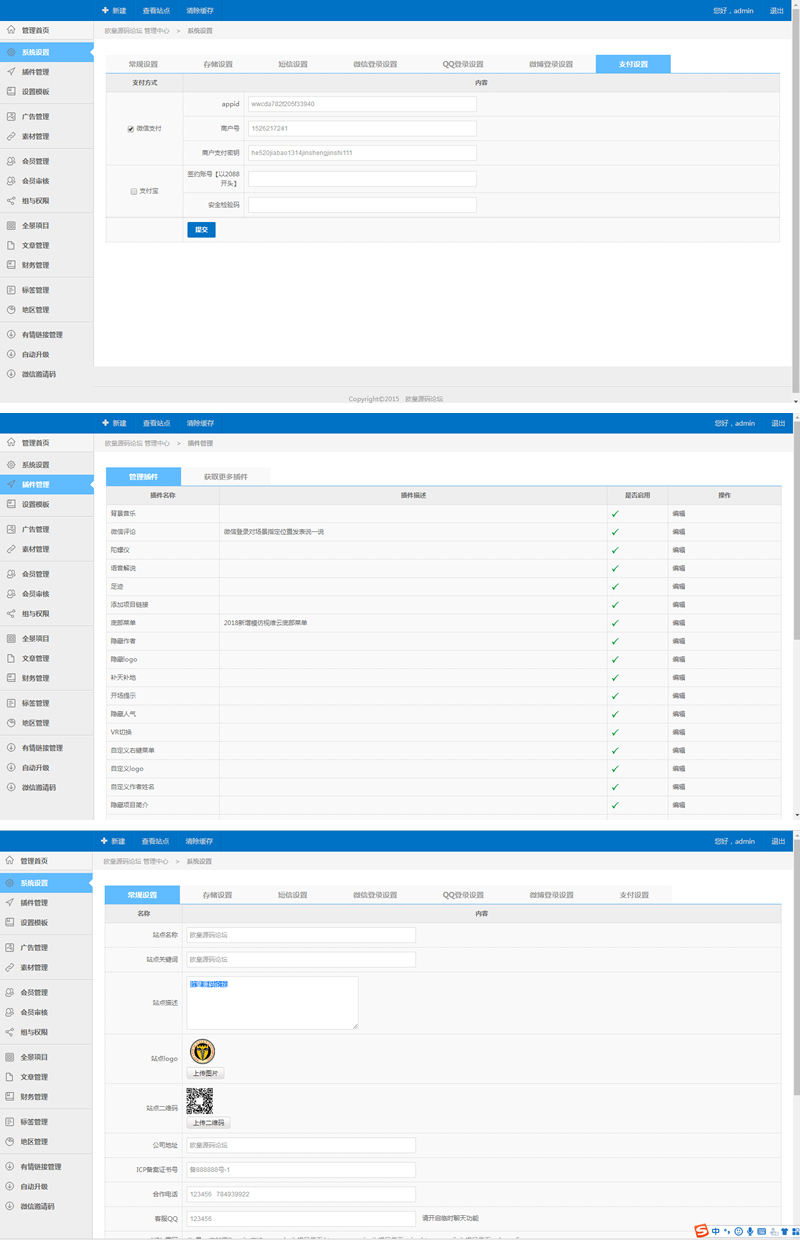Image resolution: width=800 pixels, height=1256 pixels.
Task: Uncheck the 微信支付 checkbox
Action: (131, 129)
